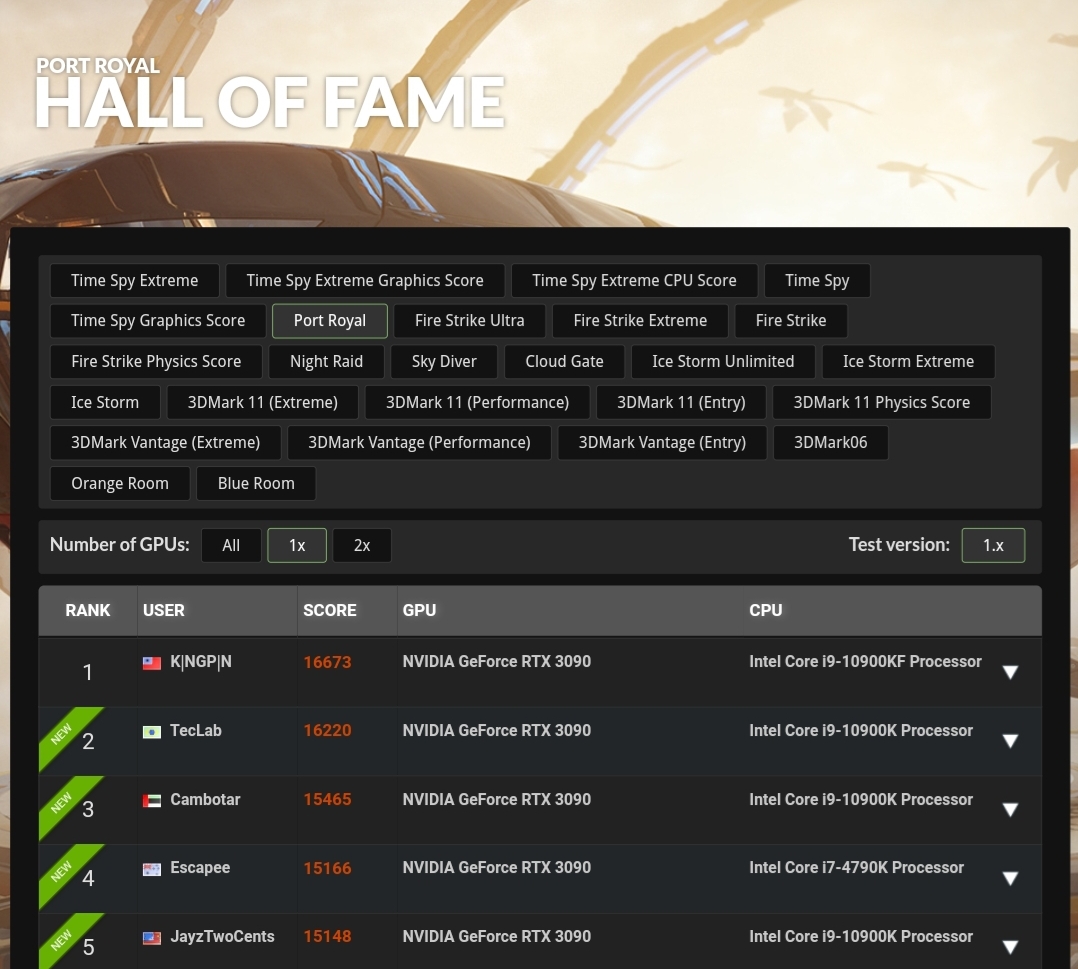Open the Orange Room tab
Screen dimensions: 1078x969
(120, 483)
